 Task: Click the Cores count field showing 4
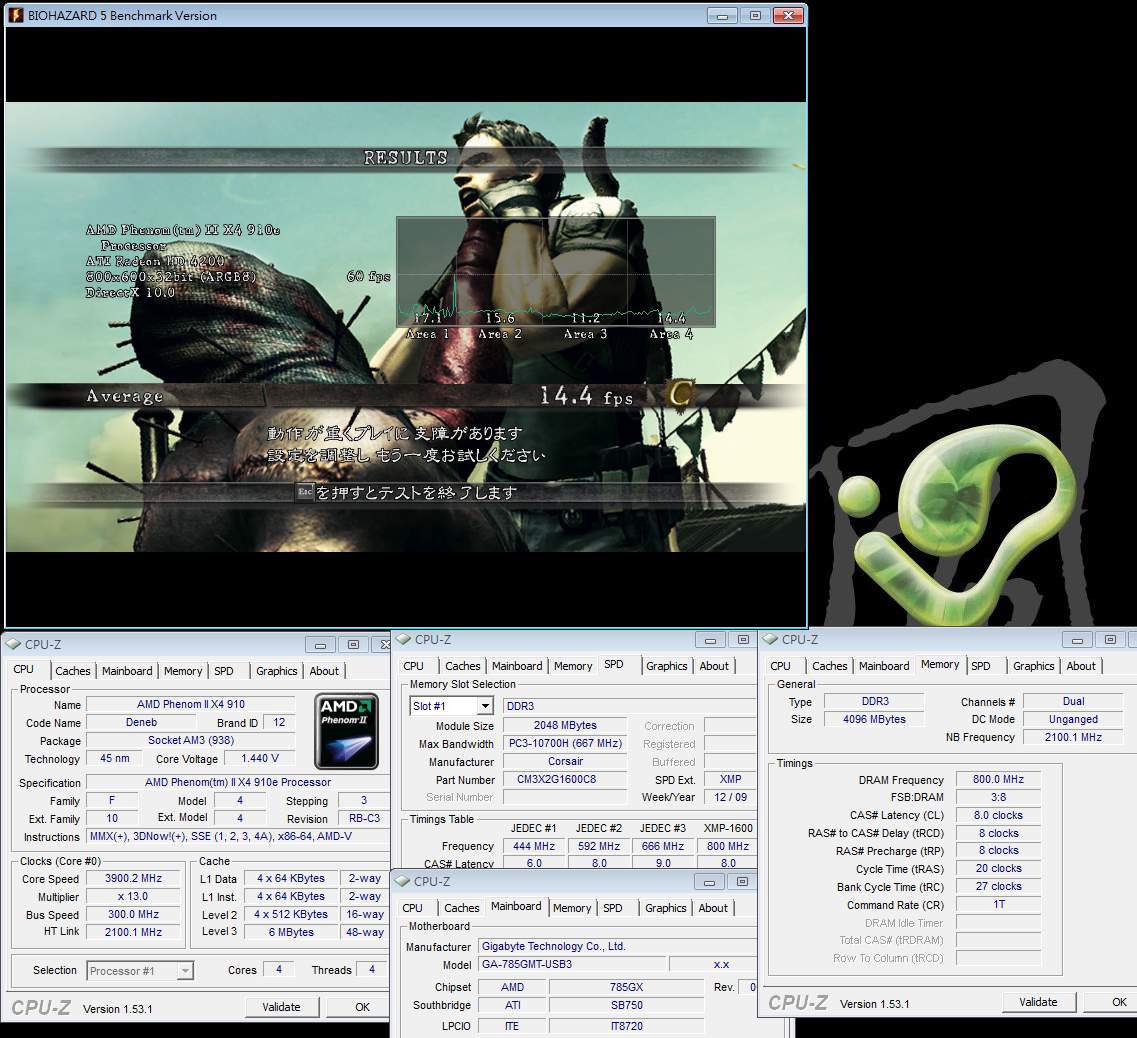(278, 970)
